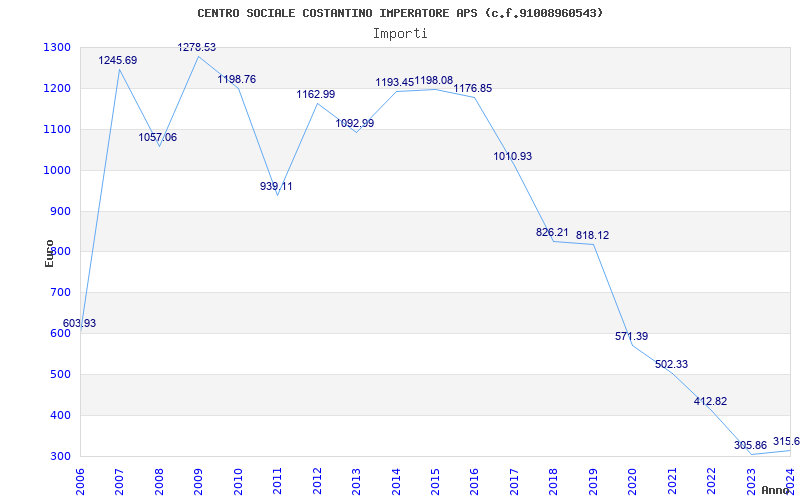Select the 1200 y-axis tick label
Screen dimensions: 800x500
57,89
